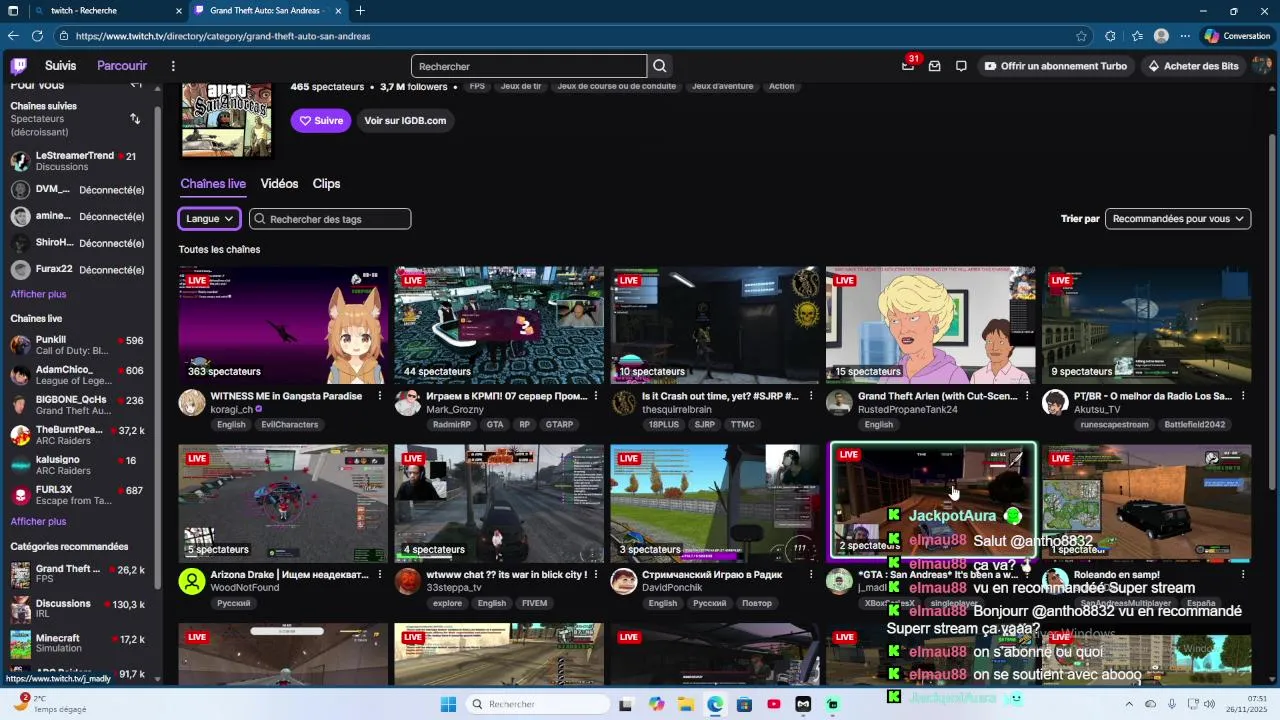Open the three-dot menu next to Parcourir
The height and width of the screenshot is (720, 1280).
pyautogui.click(x=173, y=66)
